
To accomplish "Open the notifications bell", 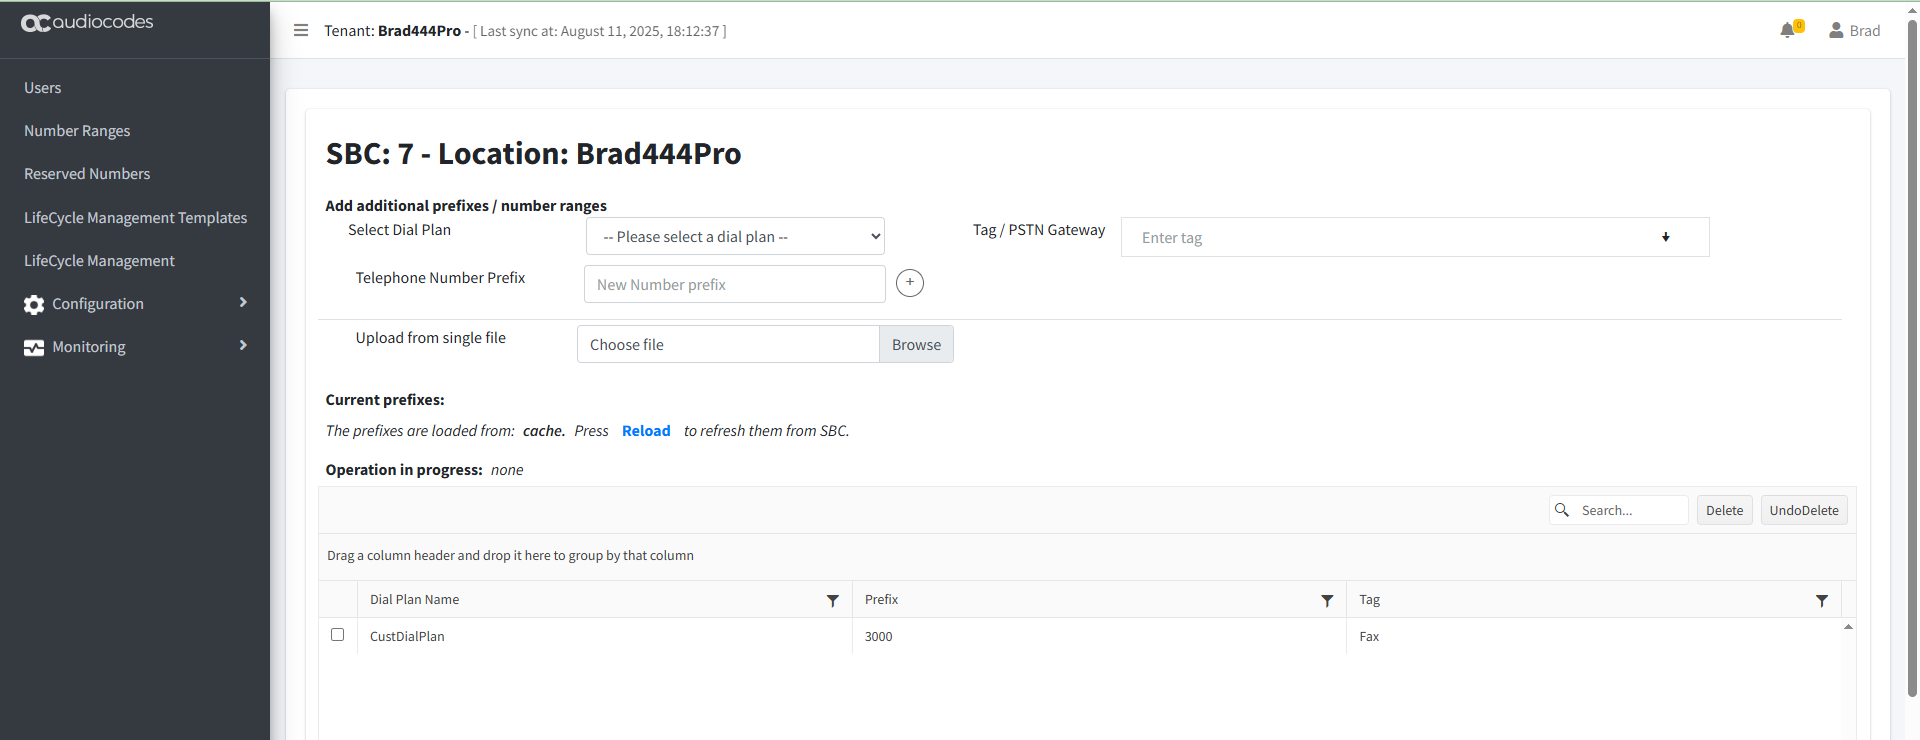I will (1788, 30).
